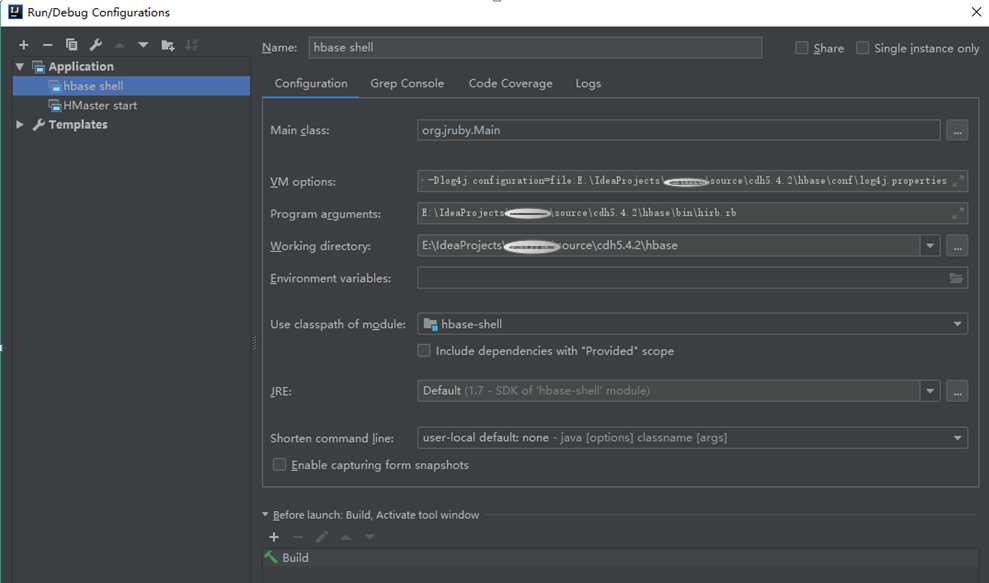989x583 pixels.
Task: Click the Application folder label
Action: pyautogui.click(x=81, y=66)
